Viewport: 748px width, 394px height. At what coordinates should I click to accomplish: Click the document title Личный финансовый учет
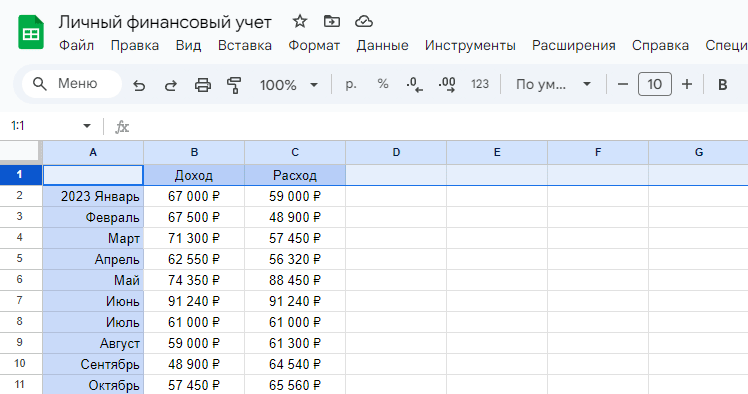165,22
